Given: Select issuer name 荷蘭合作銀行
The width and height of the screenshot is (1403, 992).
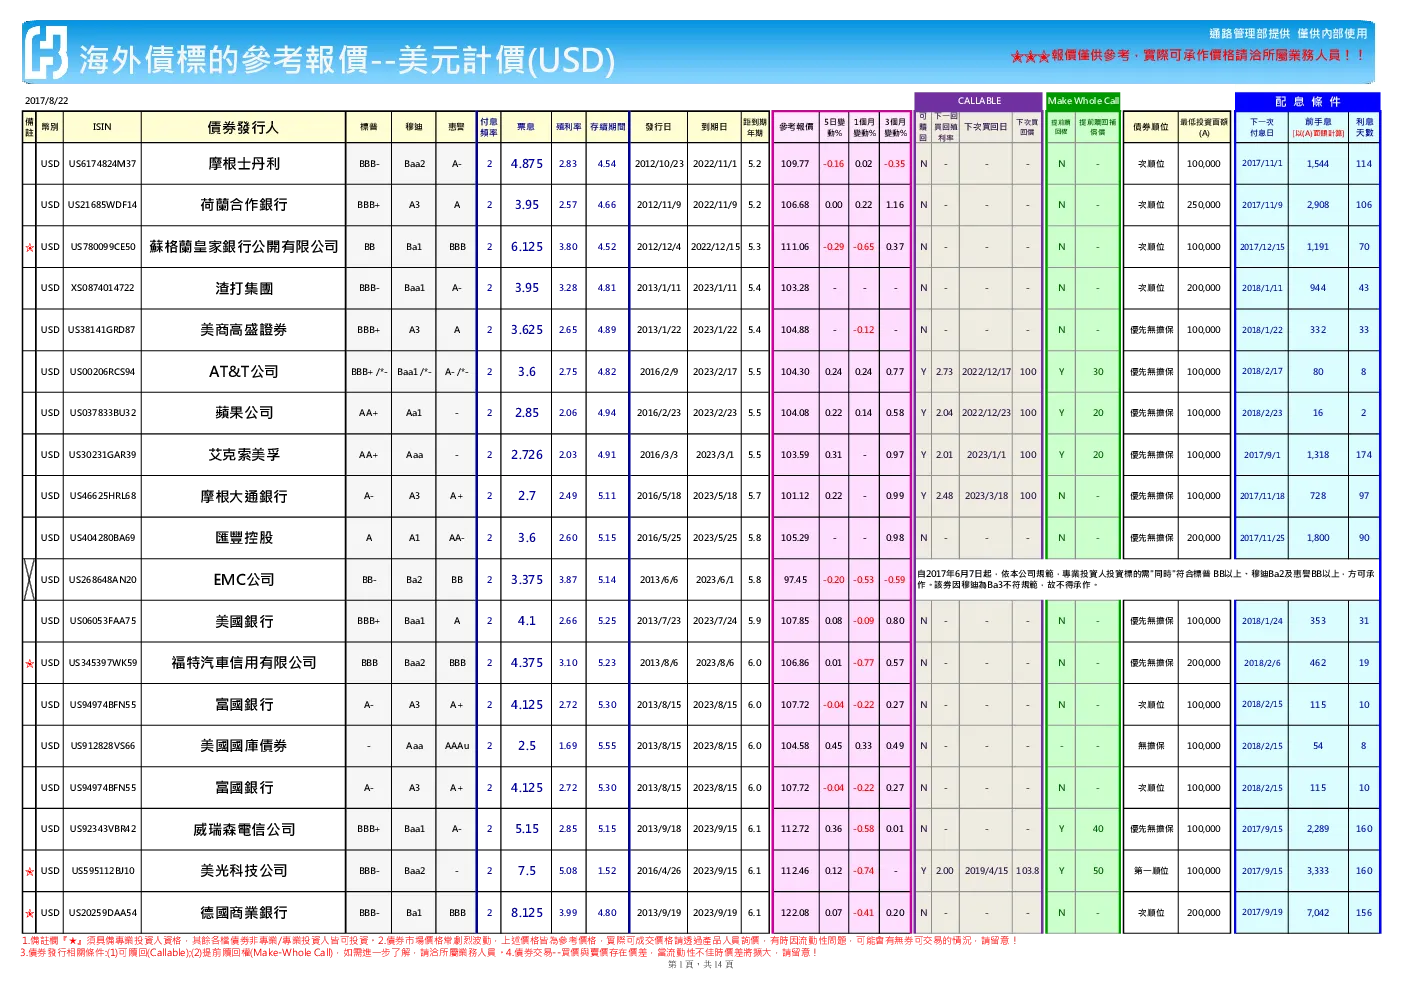Looking at the screenshot, I should click(244, 205).
